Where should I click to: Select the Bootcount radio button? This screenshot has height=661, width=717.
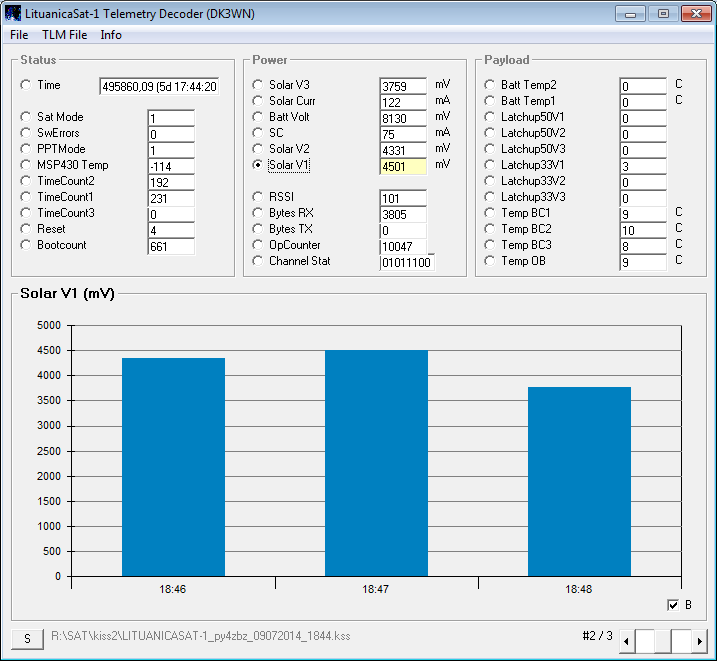[26, 245]
